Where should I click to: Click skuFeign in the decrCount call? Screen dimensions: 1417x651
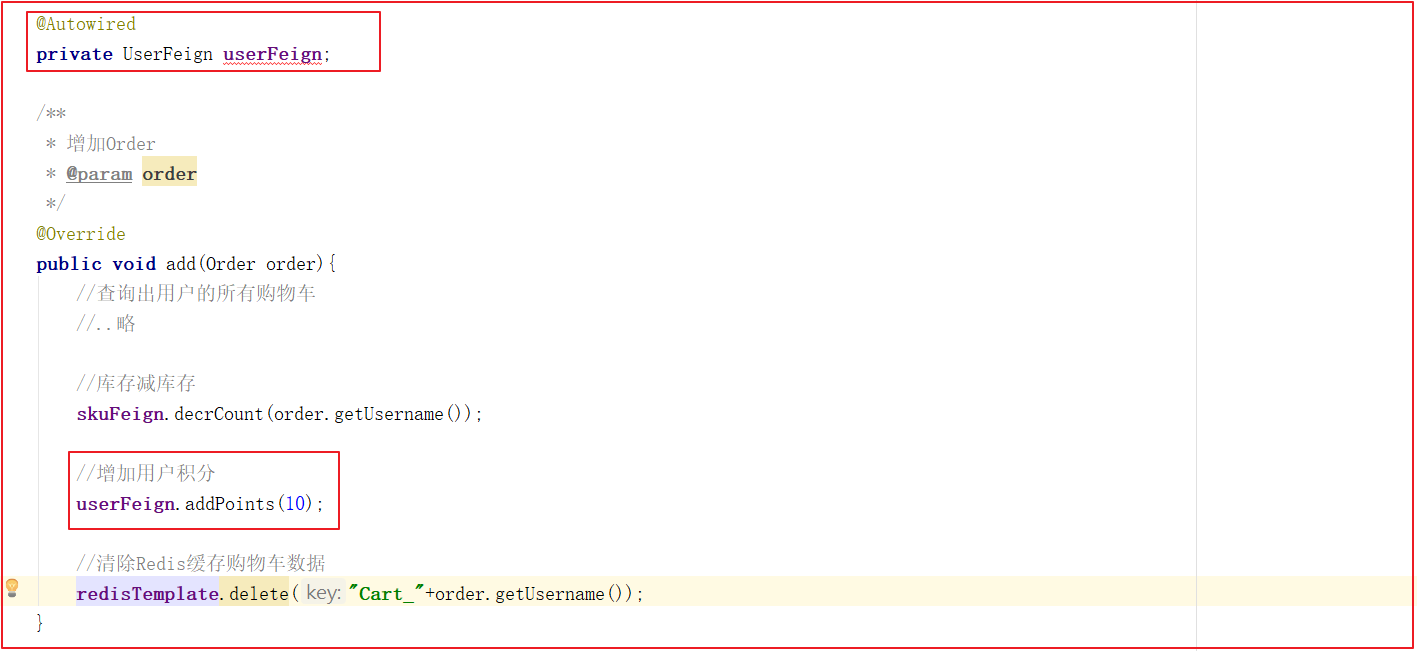(120, 414)
